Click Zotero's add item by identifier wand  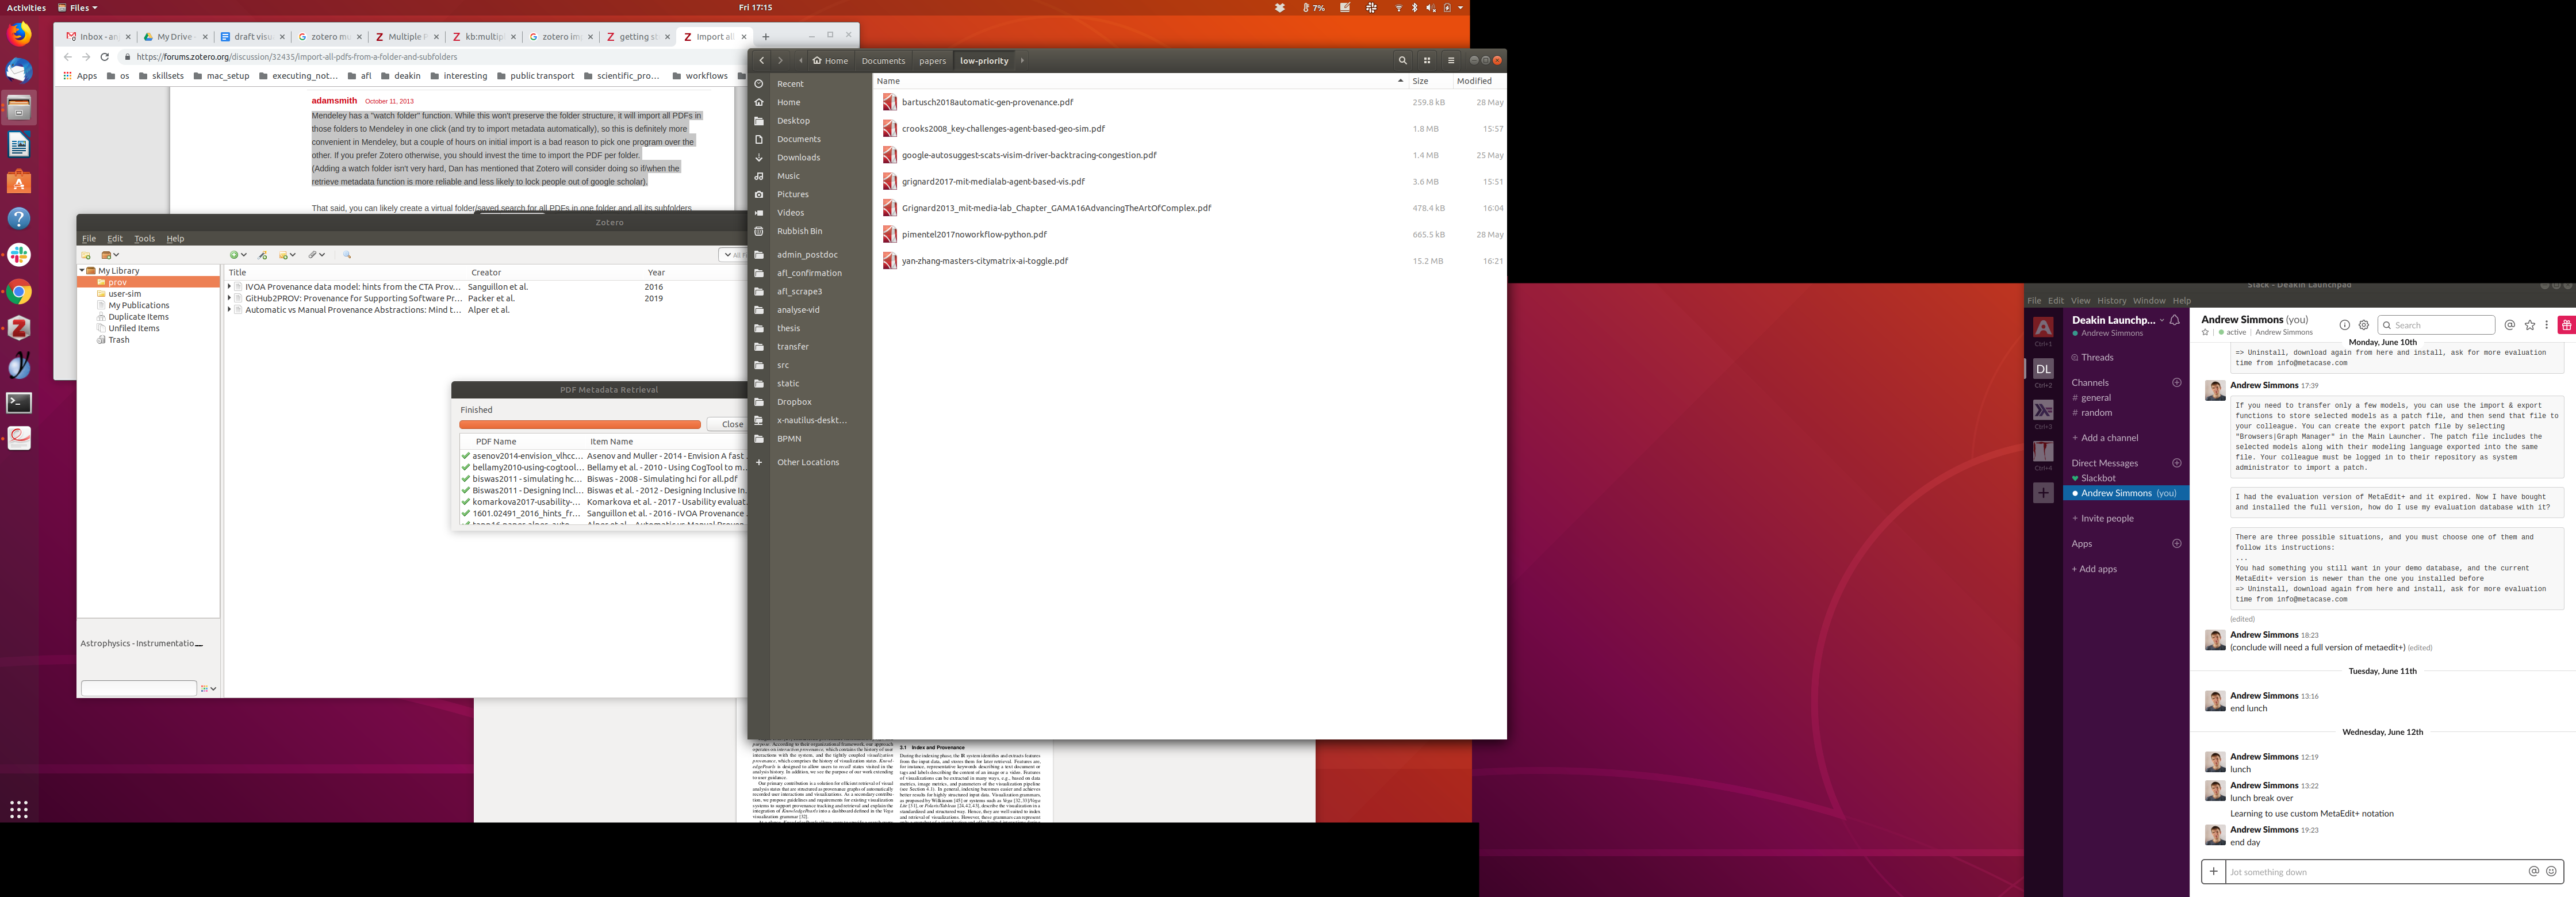[x=263, y=255]
